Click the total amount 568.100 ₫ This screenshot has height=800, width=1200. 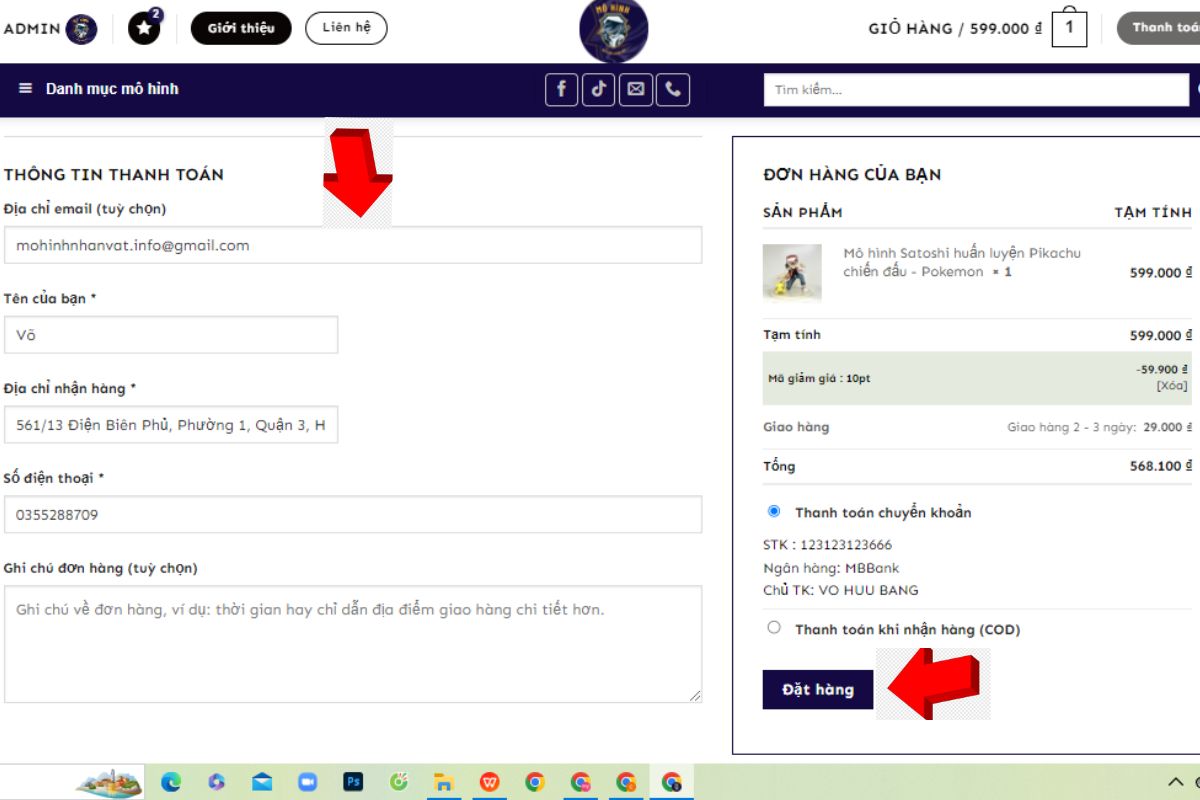coord(1161,466)
